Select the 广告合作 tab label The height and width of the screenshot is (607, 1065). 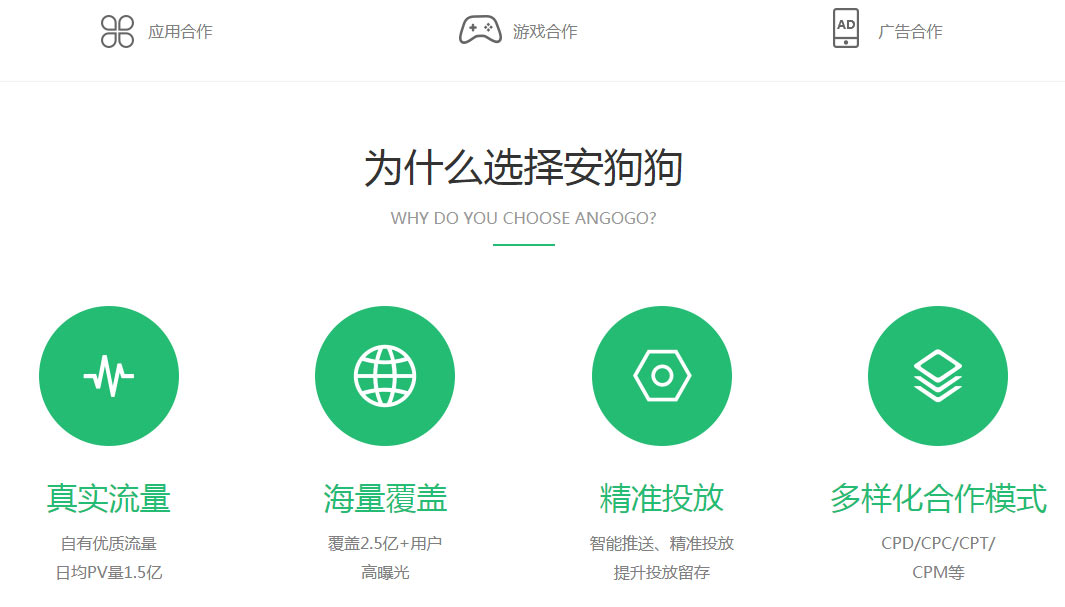(x=910, y=31)
